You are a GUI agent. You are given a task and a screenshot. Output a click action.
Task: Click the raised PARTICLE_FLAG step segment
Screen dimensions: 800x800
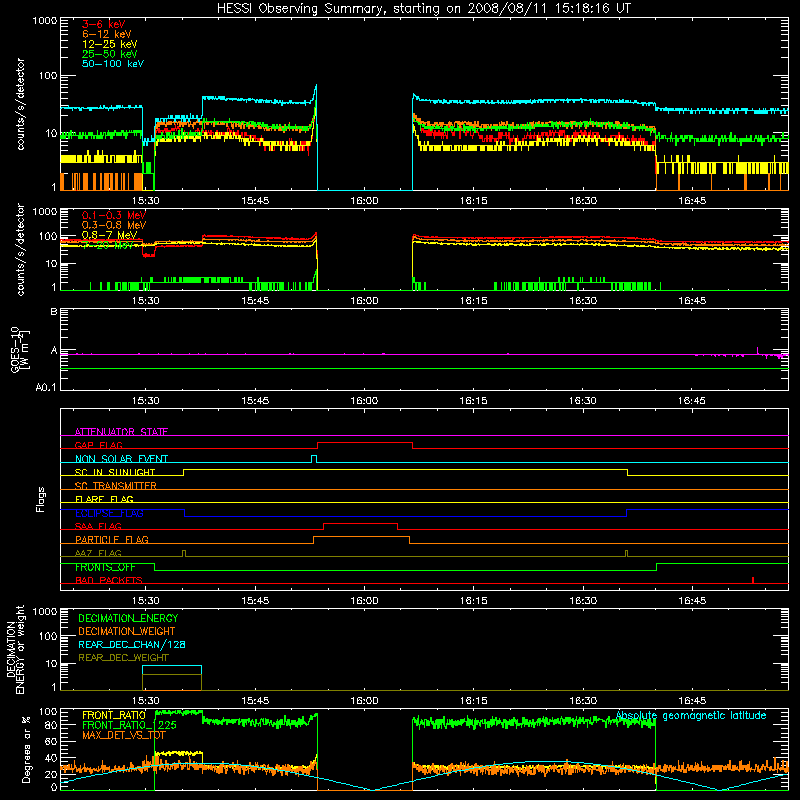pyautogui.click(x=361, y=537)
